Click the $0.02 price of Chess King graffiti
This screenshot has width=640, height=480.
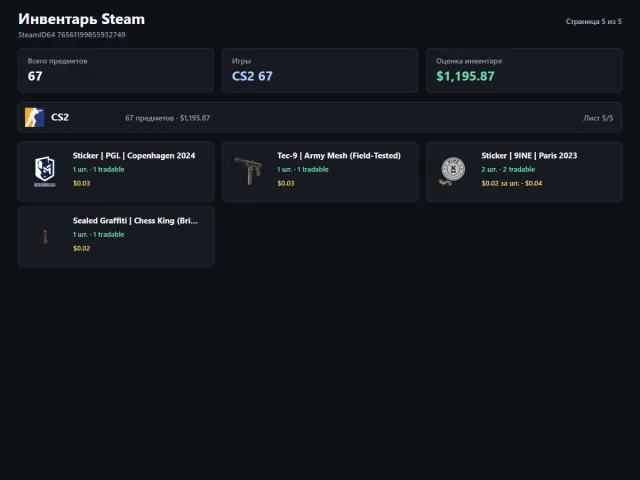(82, 248)
